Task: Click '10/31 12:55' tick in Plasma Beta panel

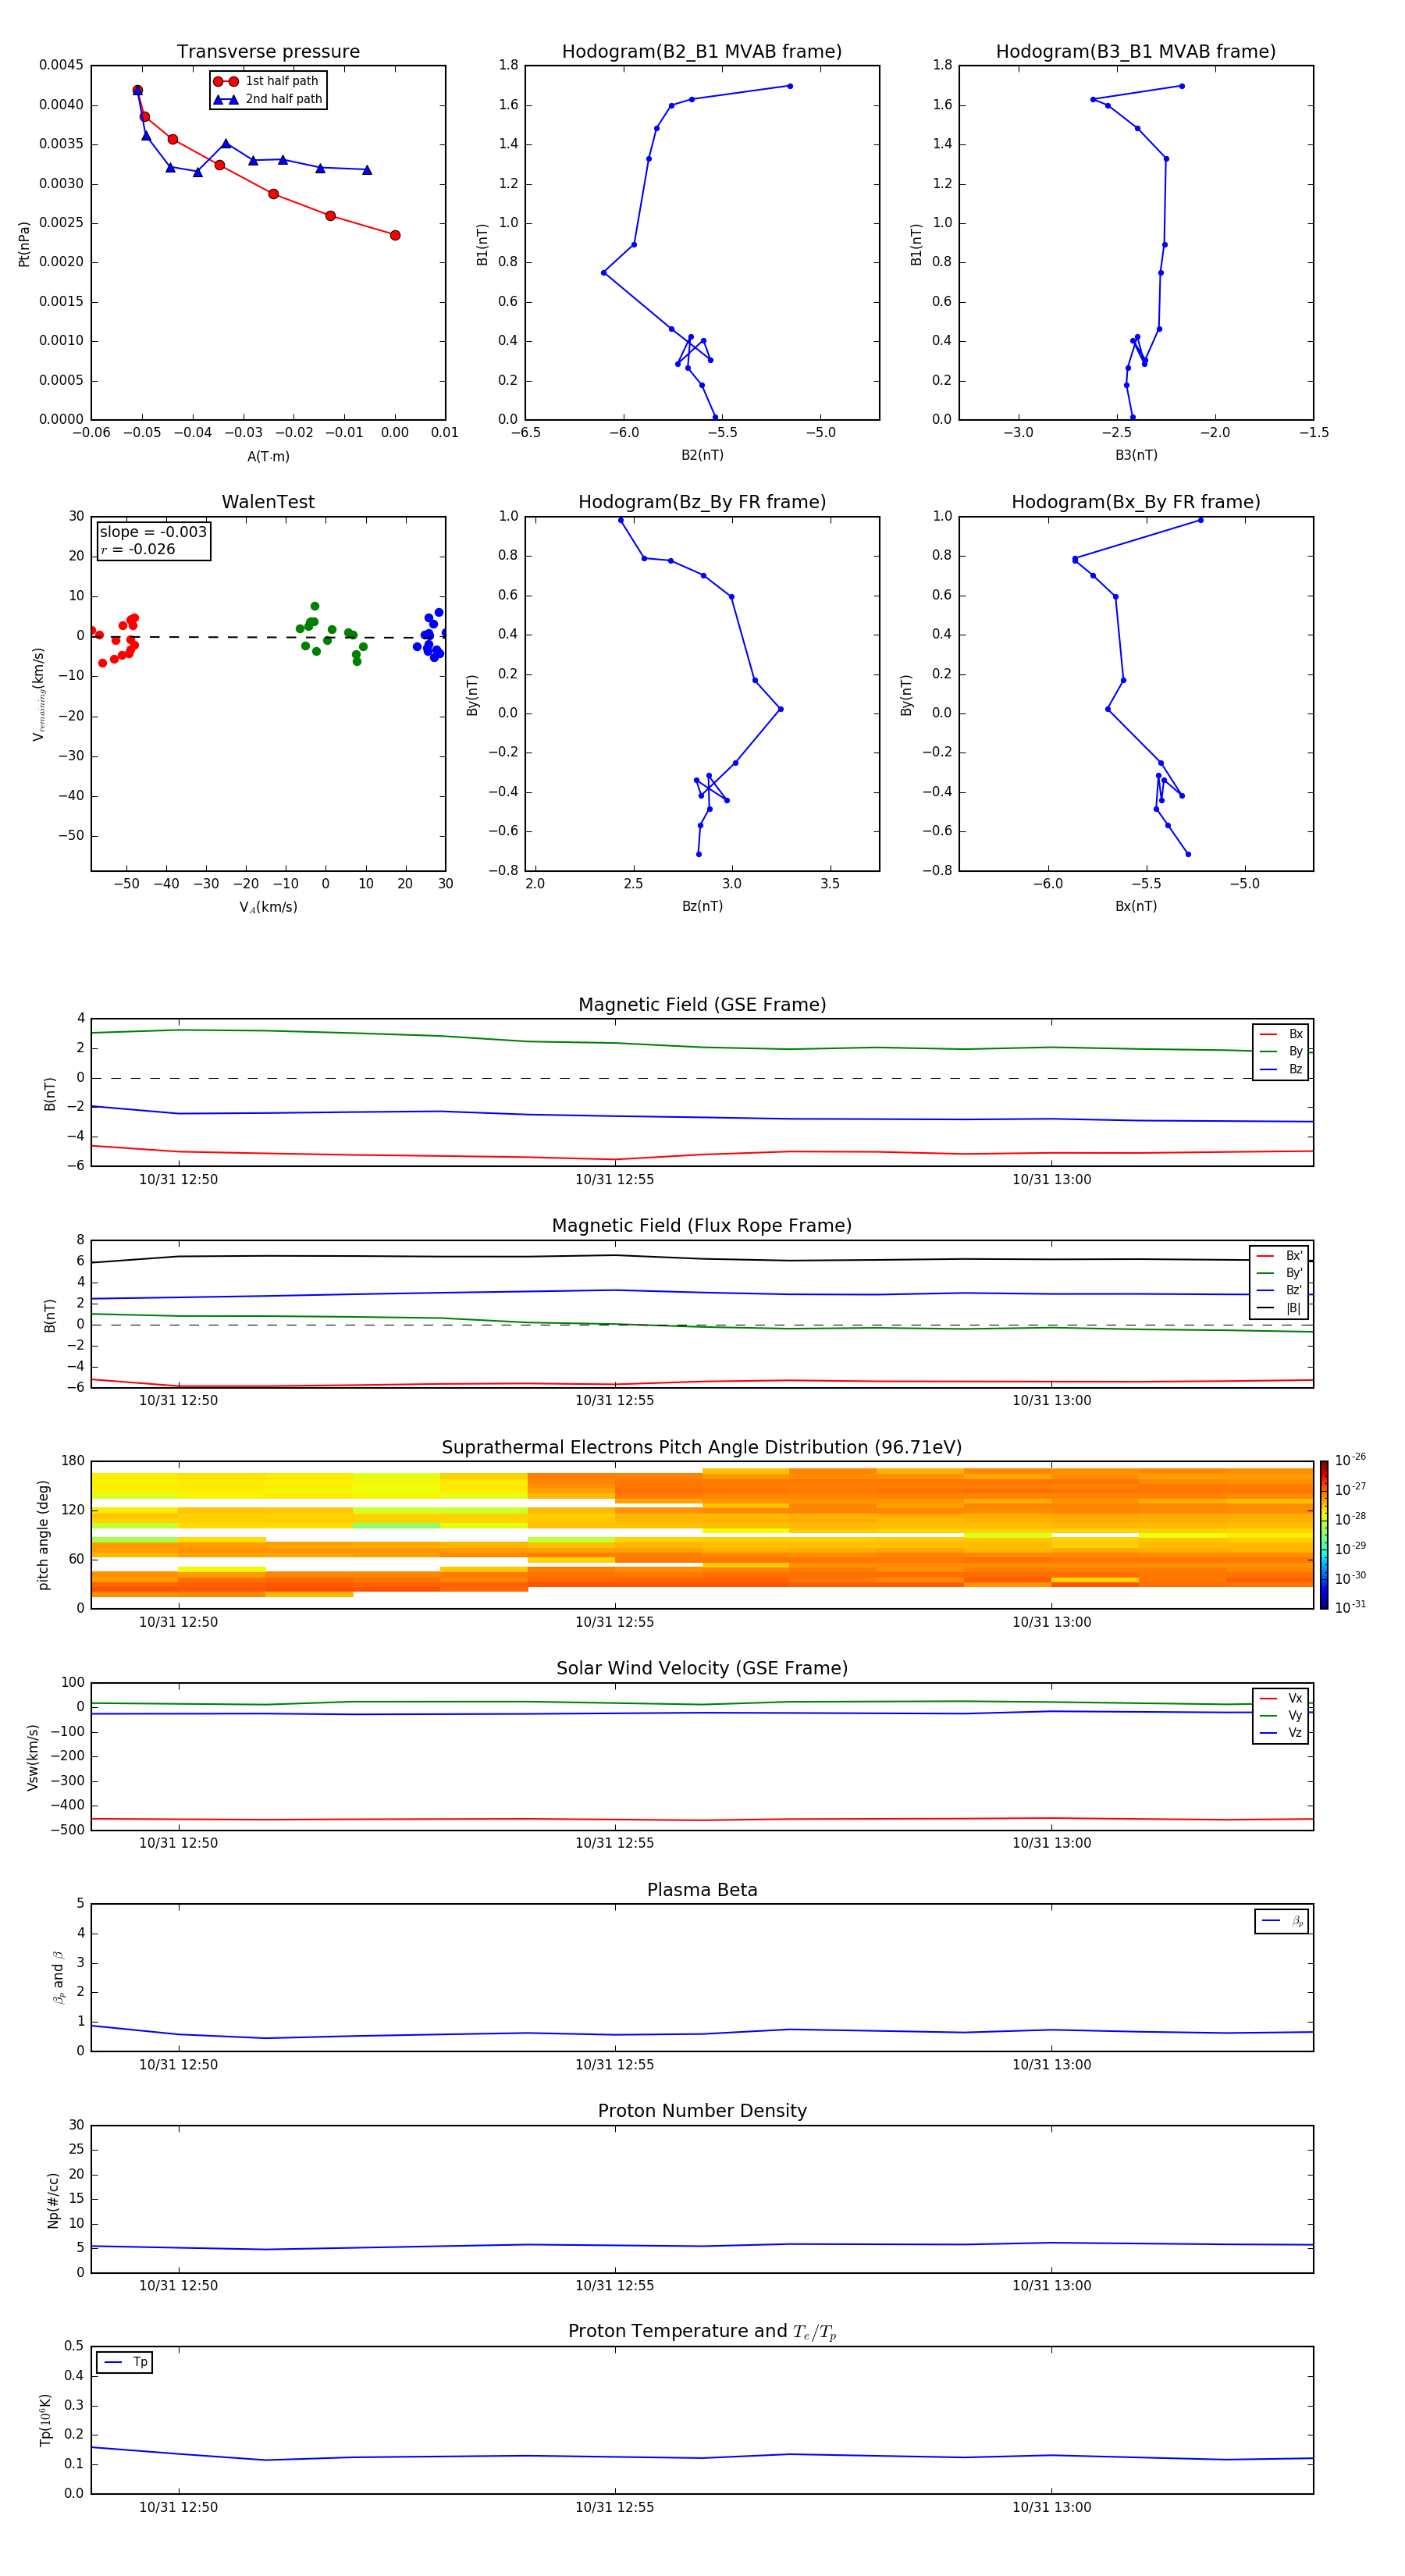Action: pyautogui.click(x=614, y=2064)
